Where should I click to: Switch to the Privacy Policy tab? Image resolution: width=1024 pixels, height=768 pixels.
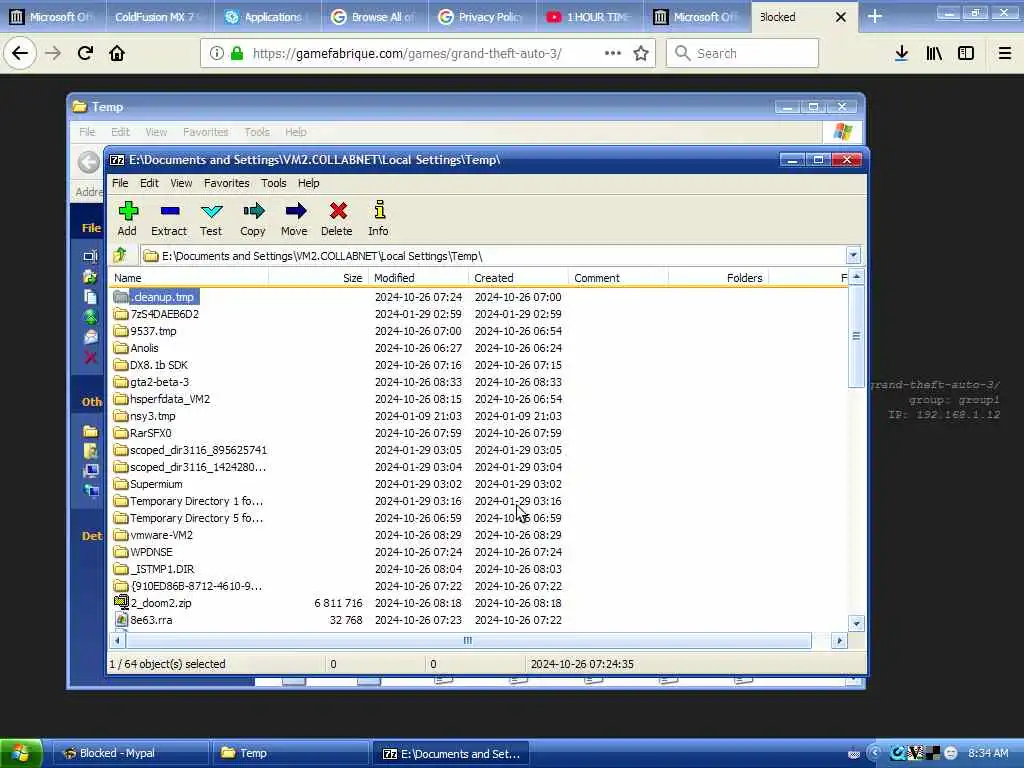point(482,17)
